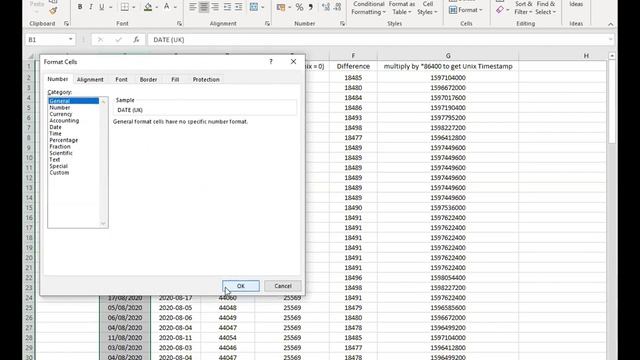The width and height of the screenshot is (640, 360).
Task: Open Clipboard group dialog launcher
Action: (x=66, y=24)
